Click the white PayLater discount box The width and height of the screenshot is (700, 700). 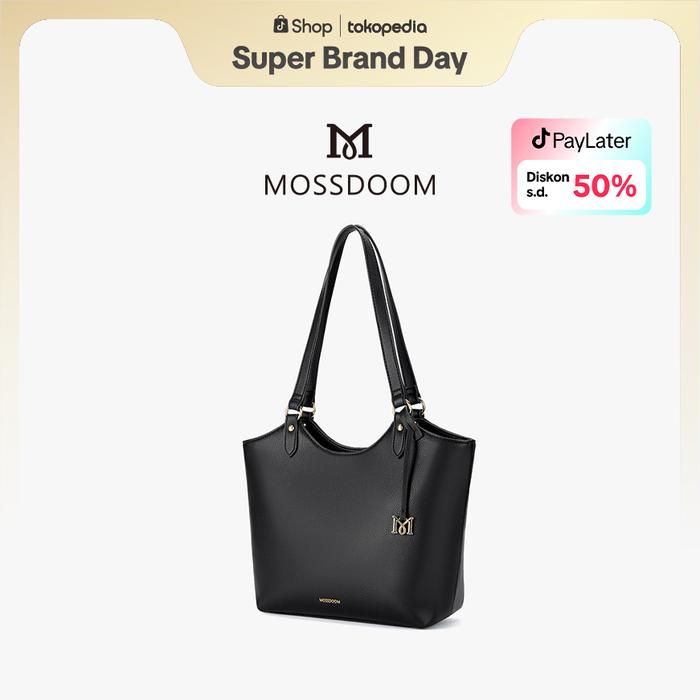tap(581, 186)
